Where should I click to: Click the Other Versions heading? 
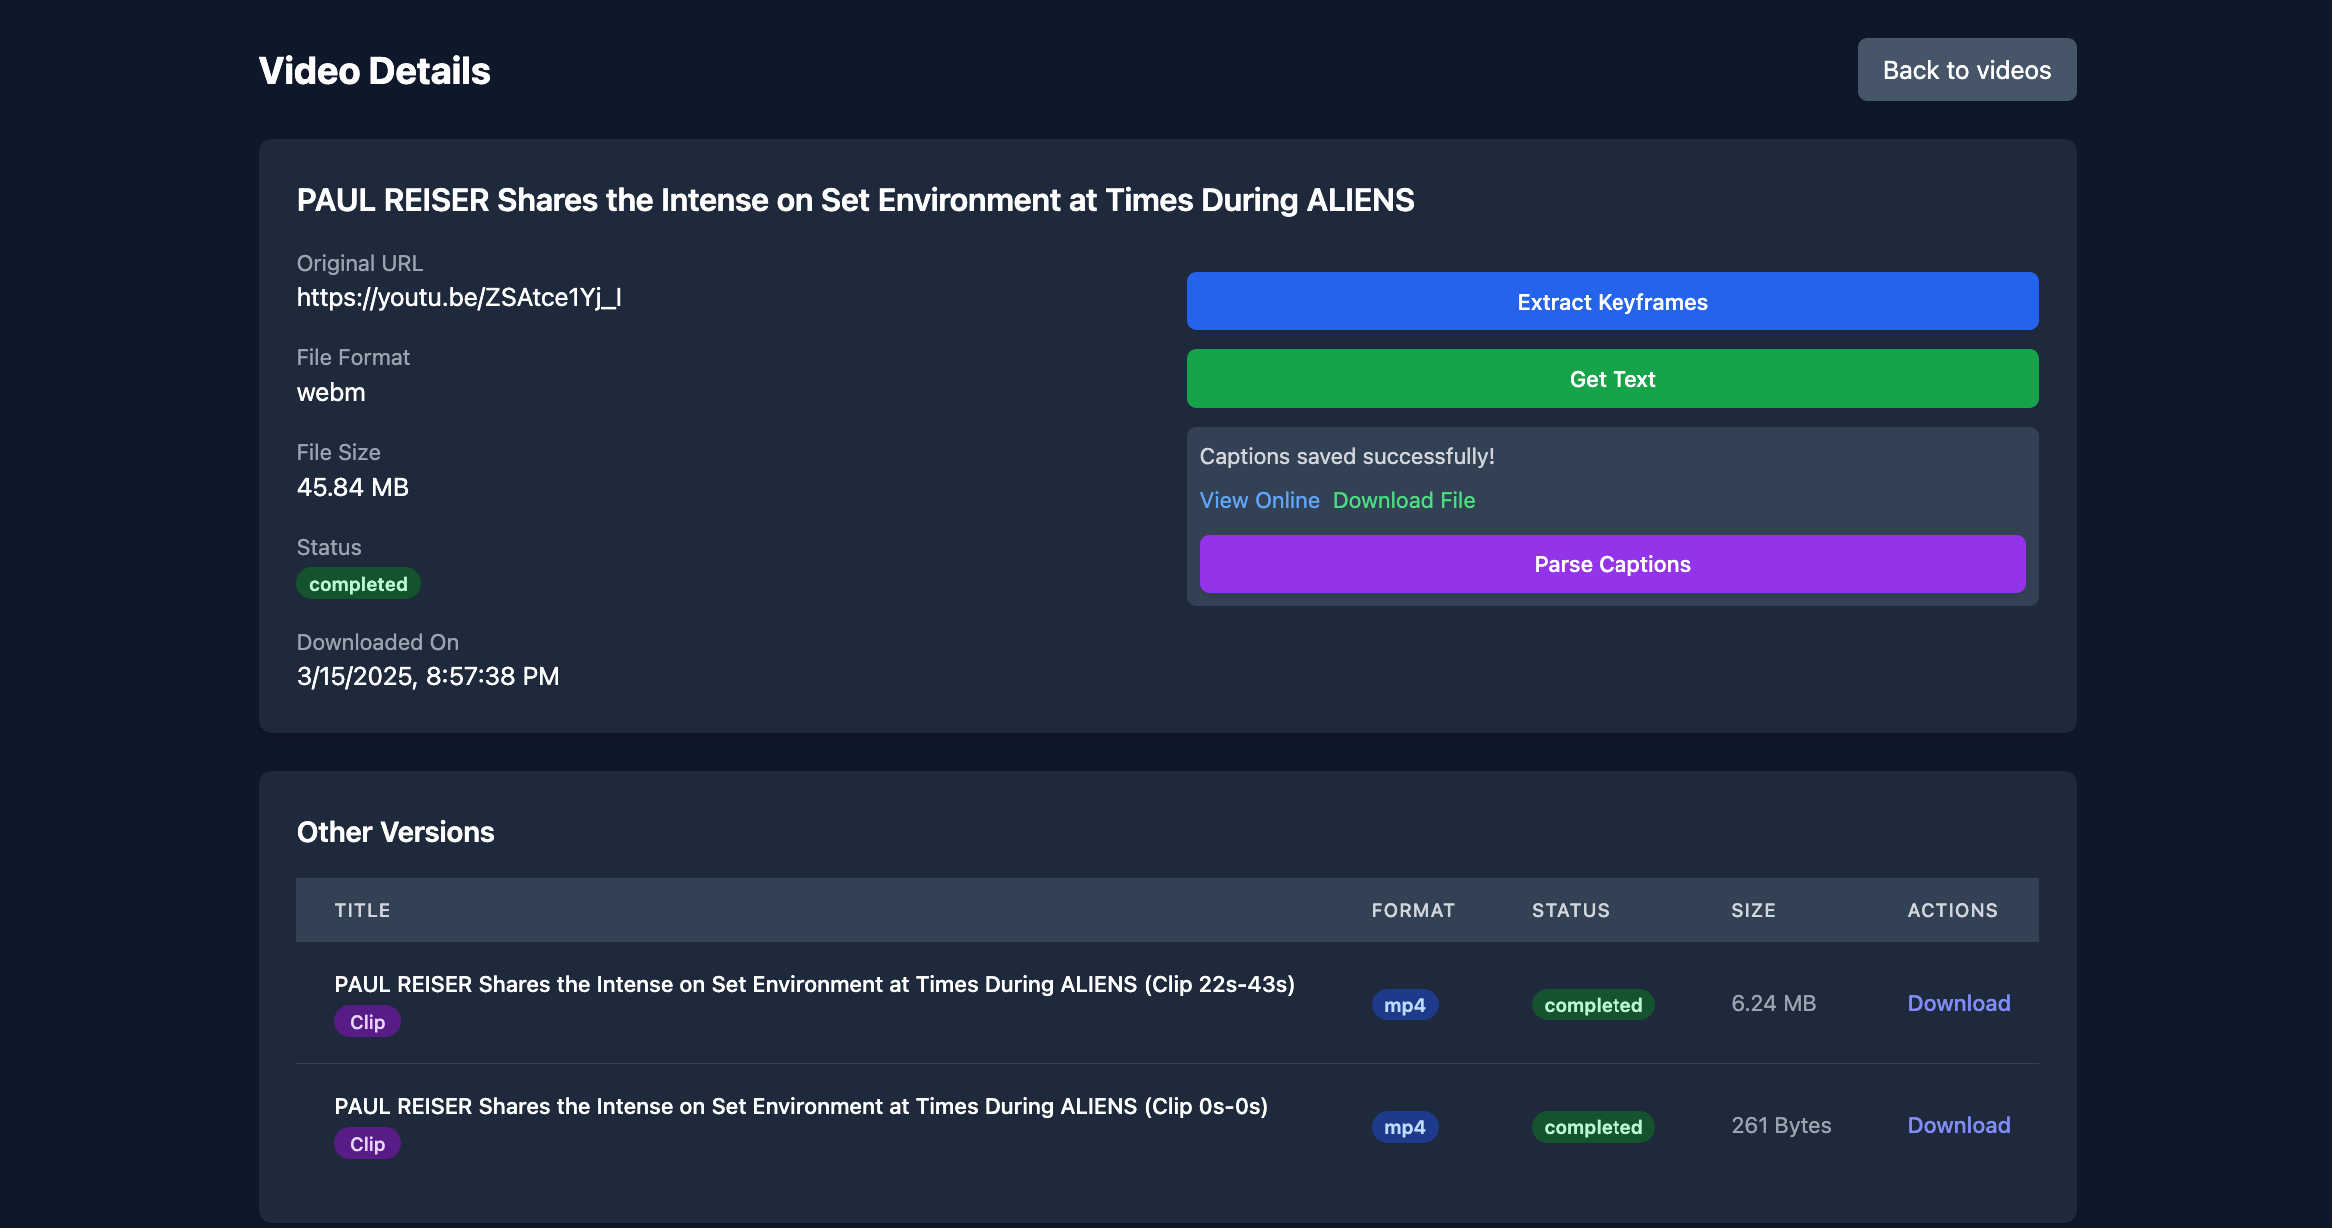tap(395, 832)
